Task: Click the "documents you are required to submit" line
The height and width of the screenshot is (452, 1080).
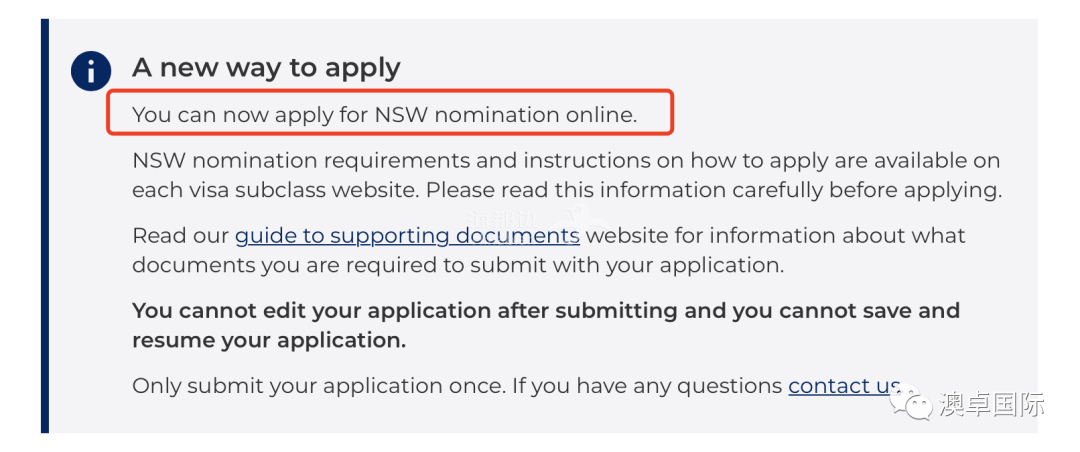Action: pyautogui.click(x=458, y=265)
